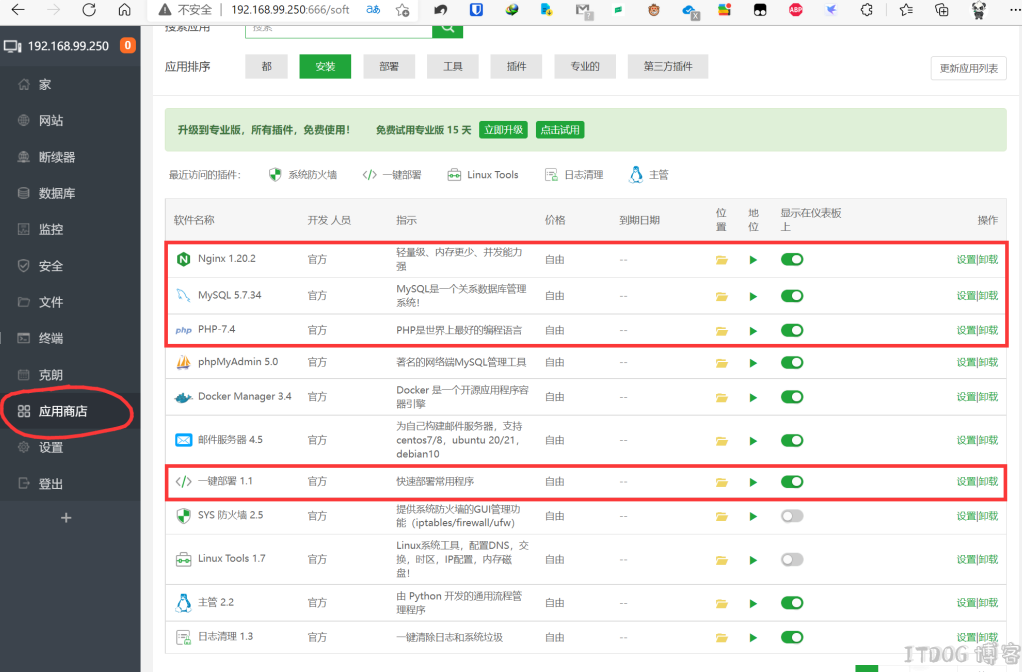
Task: Toggle dashboard display for 一键部署 1.1
Action: point(792,482)
